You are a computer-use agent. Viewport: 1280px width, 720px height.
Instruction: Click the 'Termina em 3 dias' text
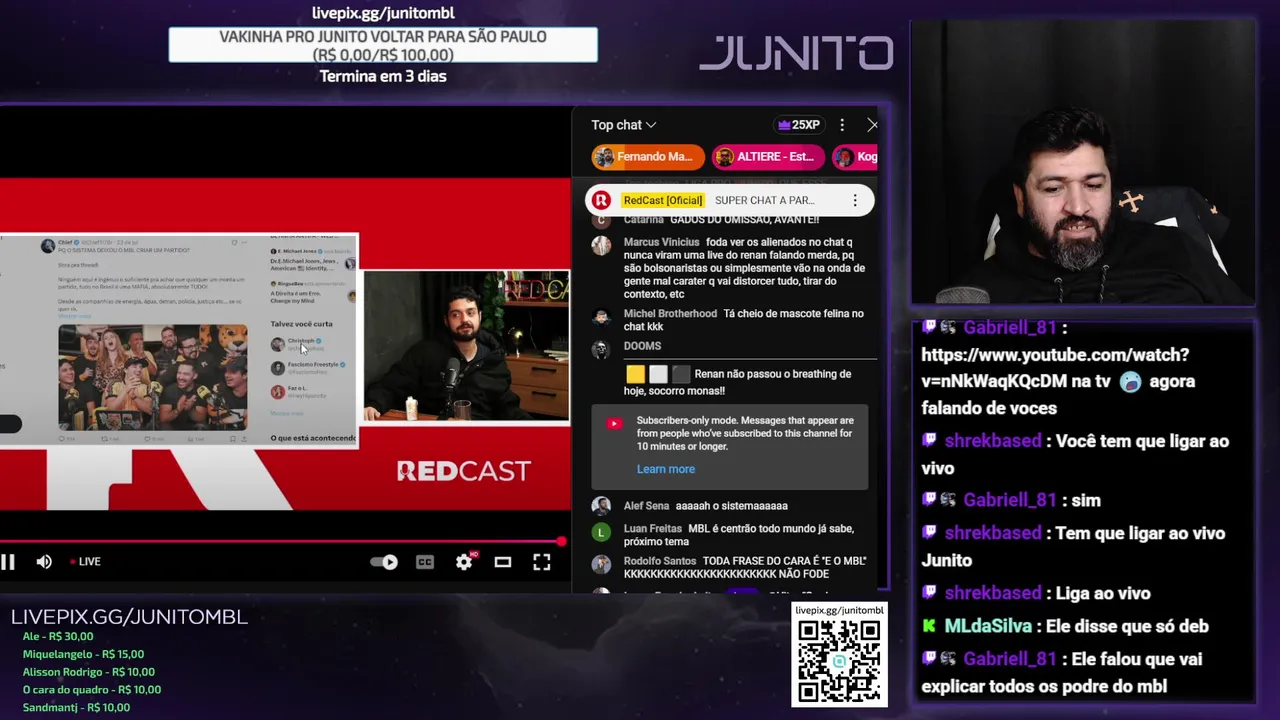383,76
